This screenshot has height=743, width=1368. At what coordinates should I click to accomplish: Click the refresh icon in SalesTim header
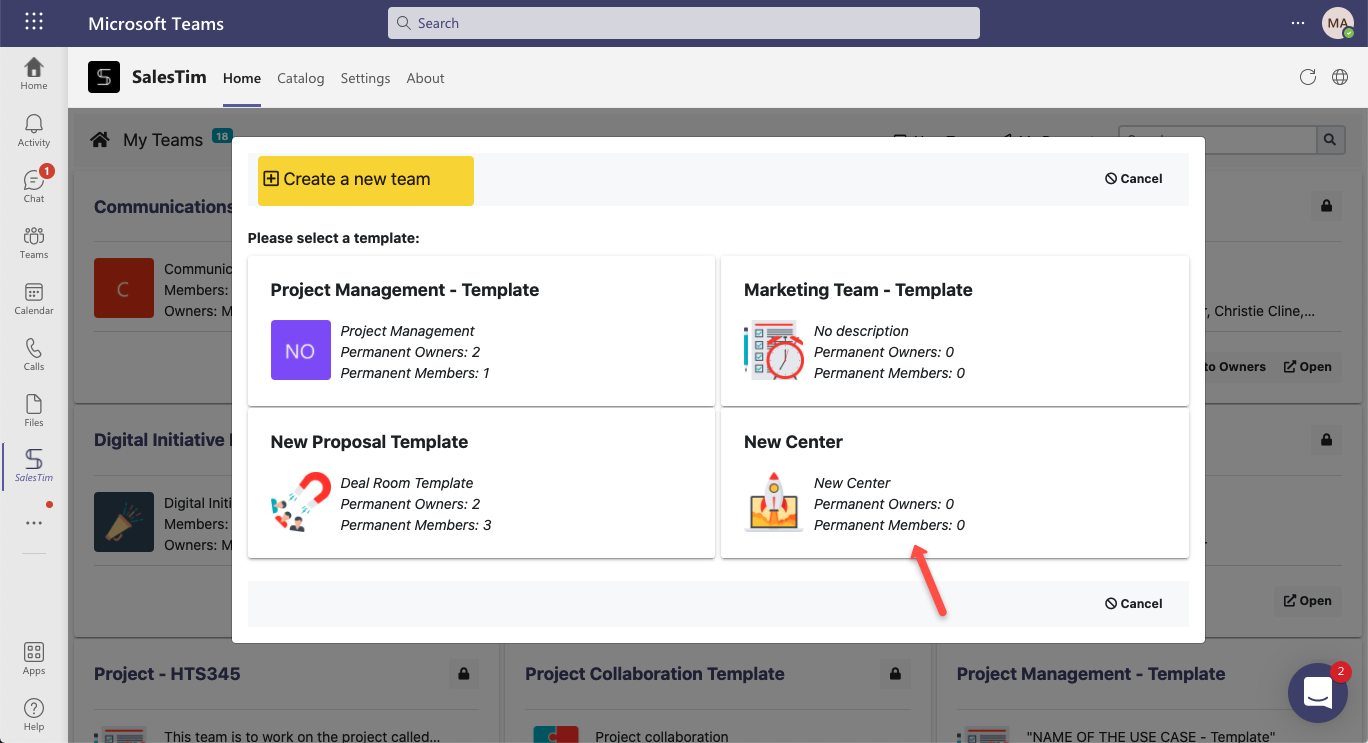pos(1307,78)
